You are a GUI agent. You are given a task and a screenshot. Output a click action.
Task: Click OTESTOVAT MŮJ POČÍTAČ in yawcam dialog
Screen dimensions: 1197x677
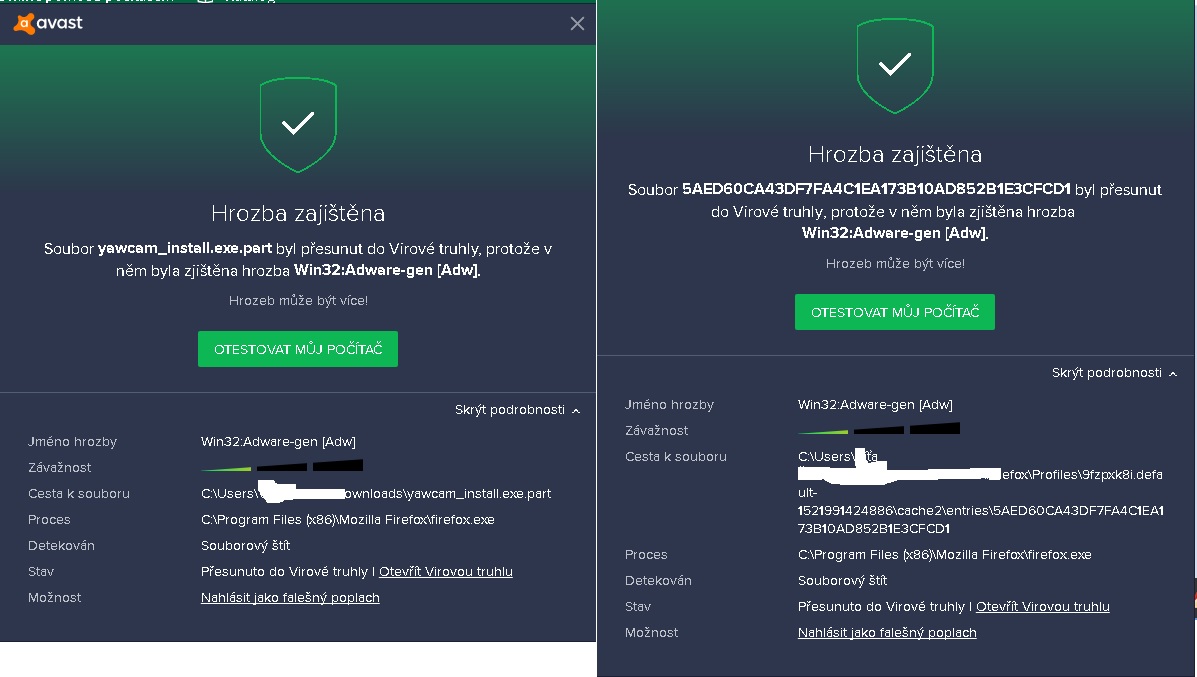coord(298,349)
